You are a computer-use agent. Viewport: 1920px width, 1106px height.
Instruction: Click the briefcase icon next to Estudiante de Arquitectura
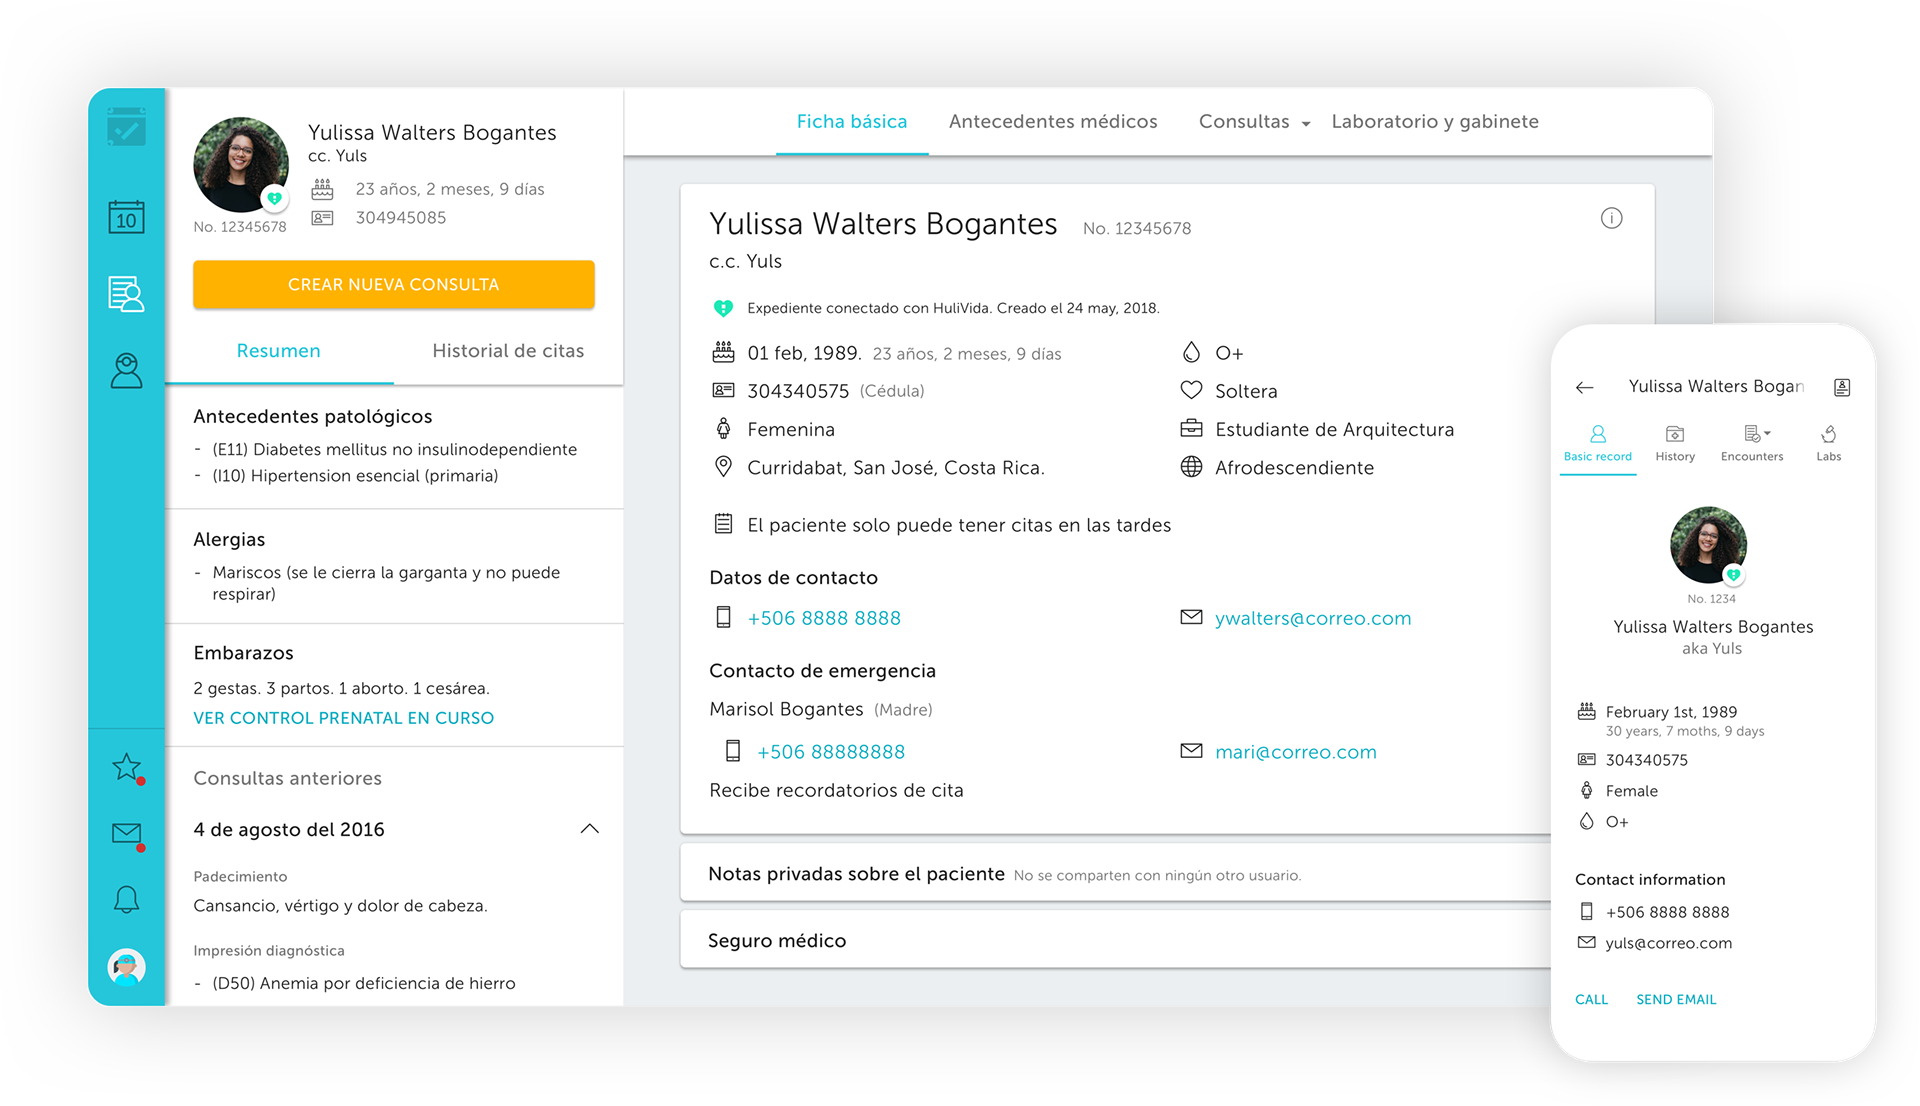point(1191,429)
